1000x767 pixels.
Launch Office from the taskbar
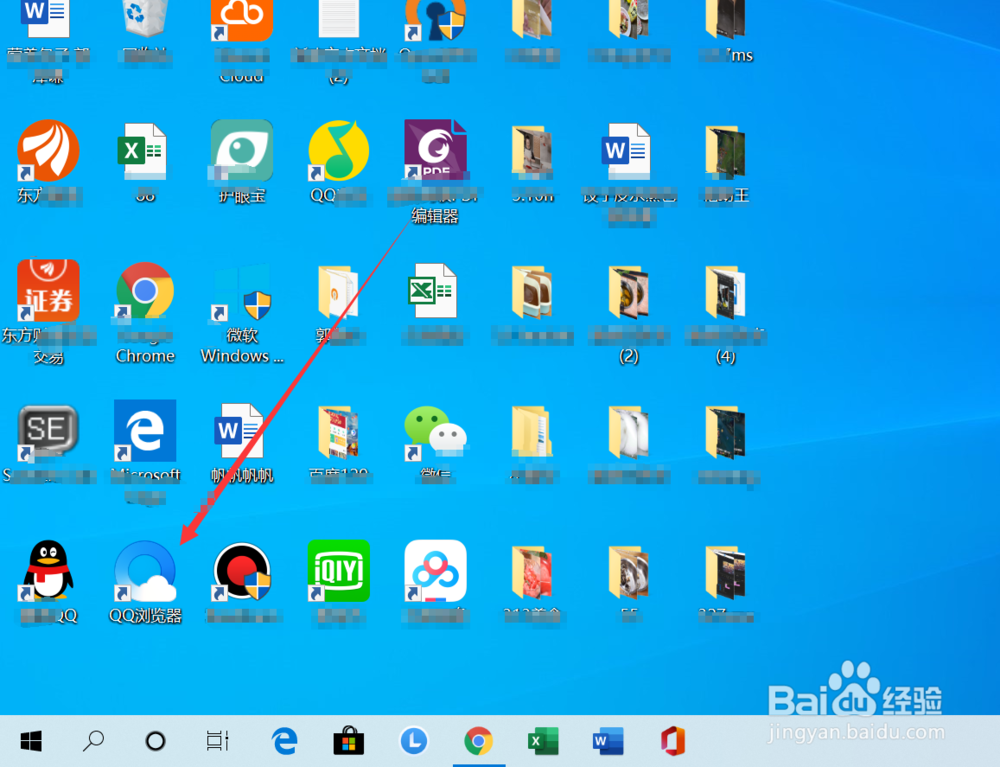(673, 741)
